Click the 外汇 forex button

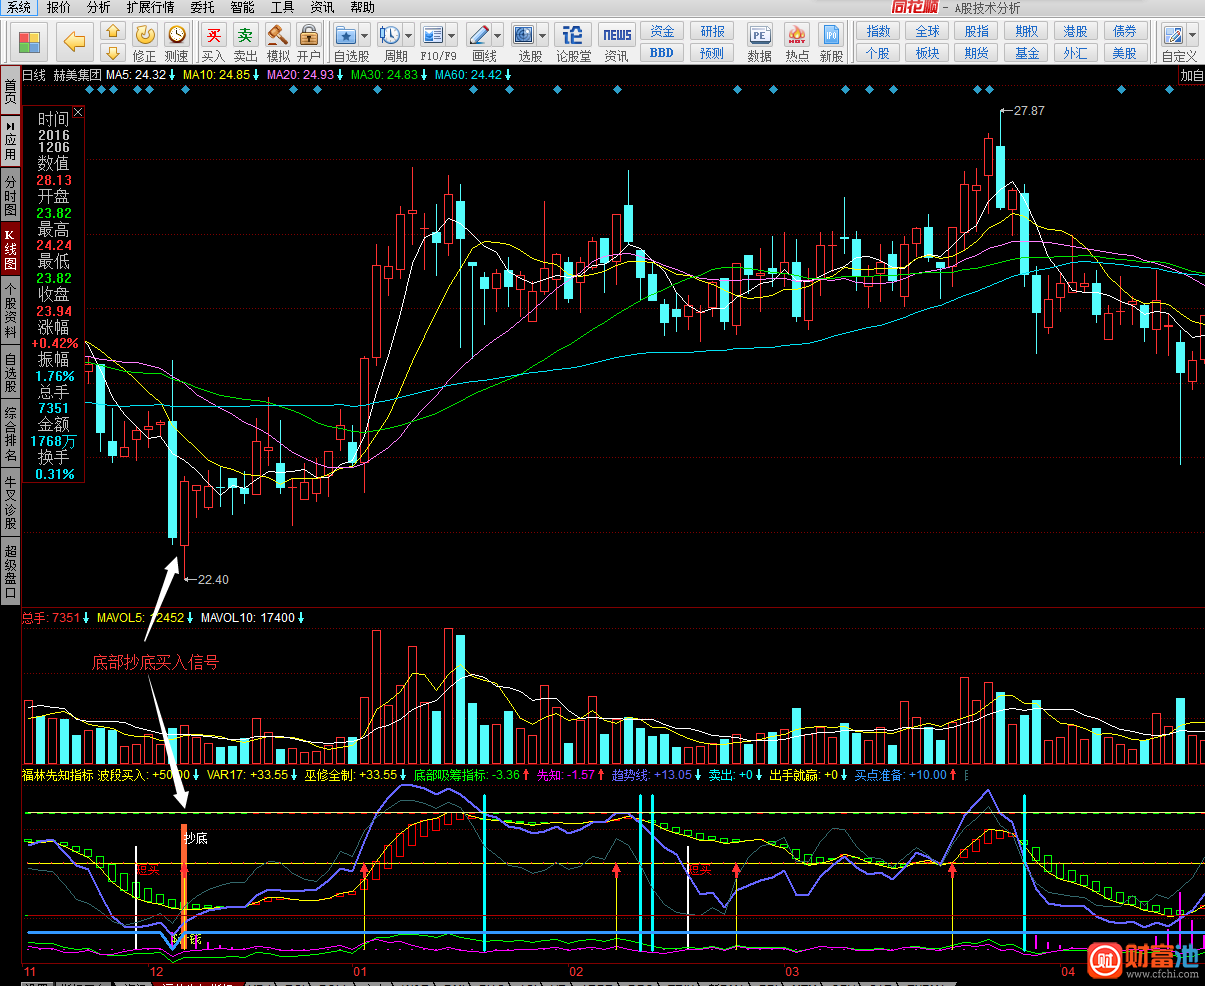pyautogui.click(x=1076, y=53)
